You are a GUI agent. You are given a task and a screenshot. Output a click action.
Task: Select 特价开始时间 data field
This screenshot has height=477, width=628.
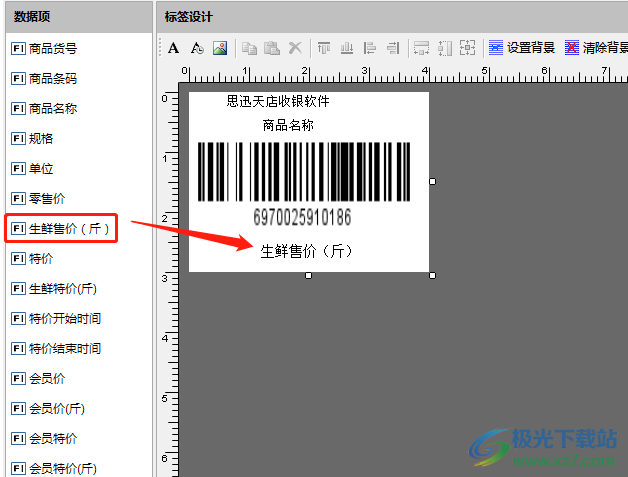[x=56, y=319]
